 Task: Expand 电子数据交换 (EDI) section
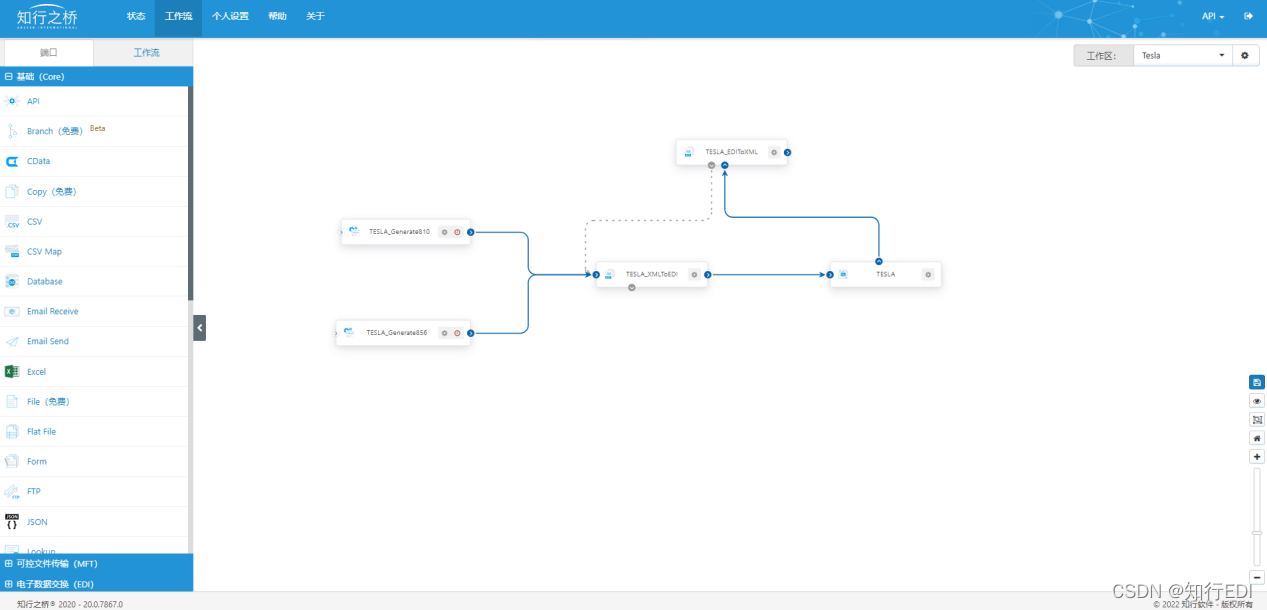96,583
